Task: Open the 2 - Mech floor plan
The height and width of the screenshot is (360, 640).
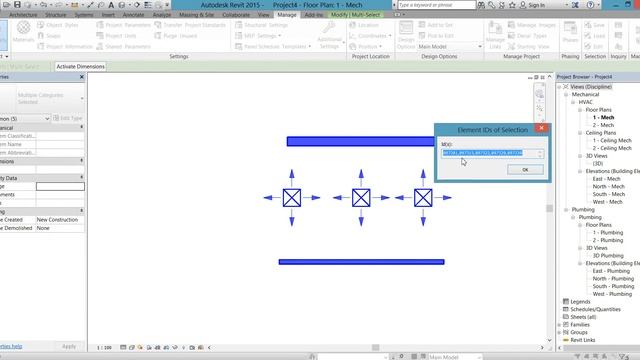Action: coord(603,125)
